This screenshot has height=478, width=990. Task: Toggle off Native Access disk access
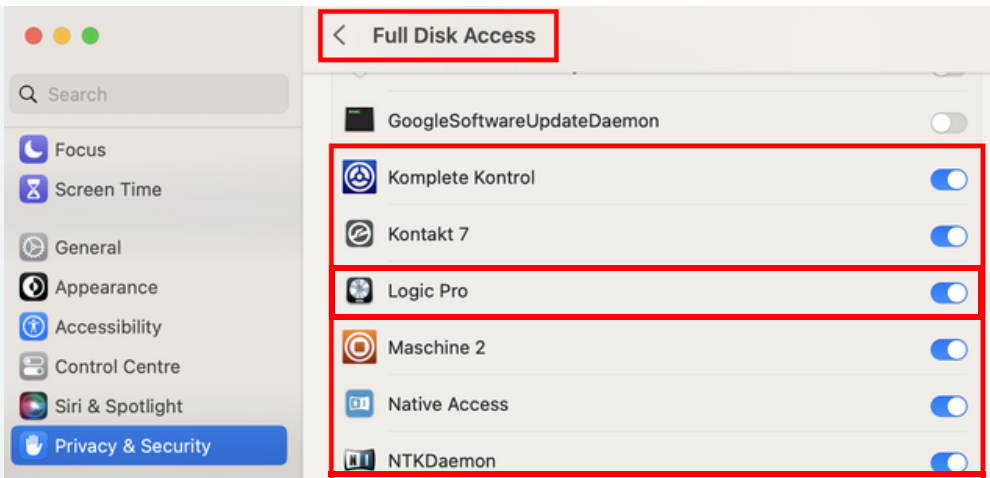948,406
